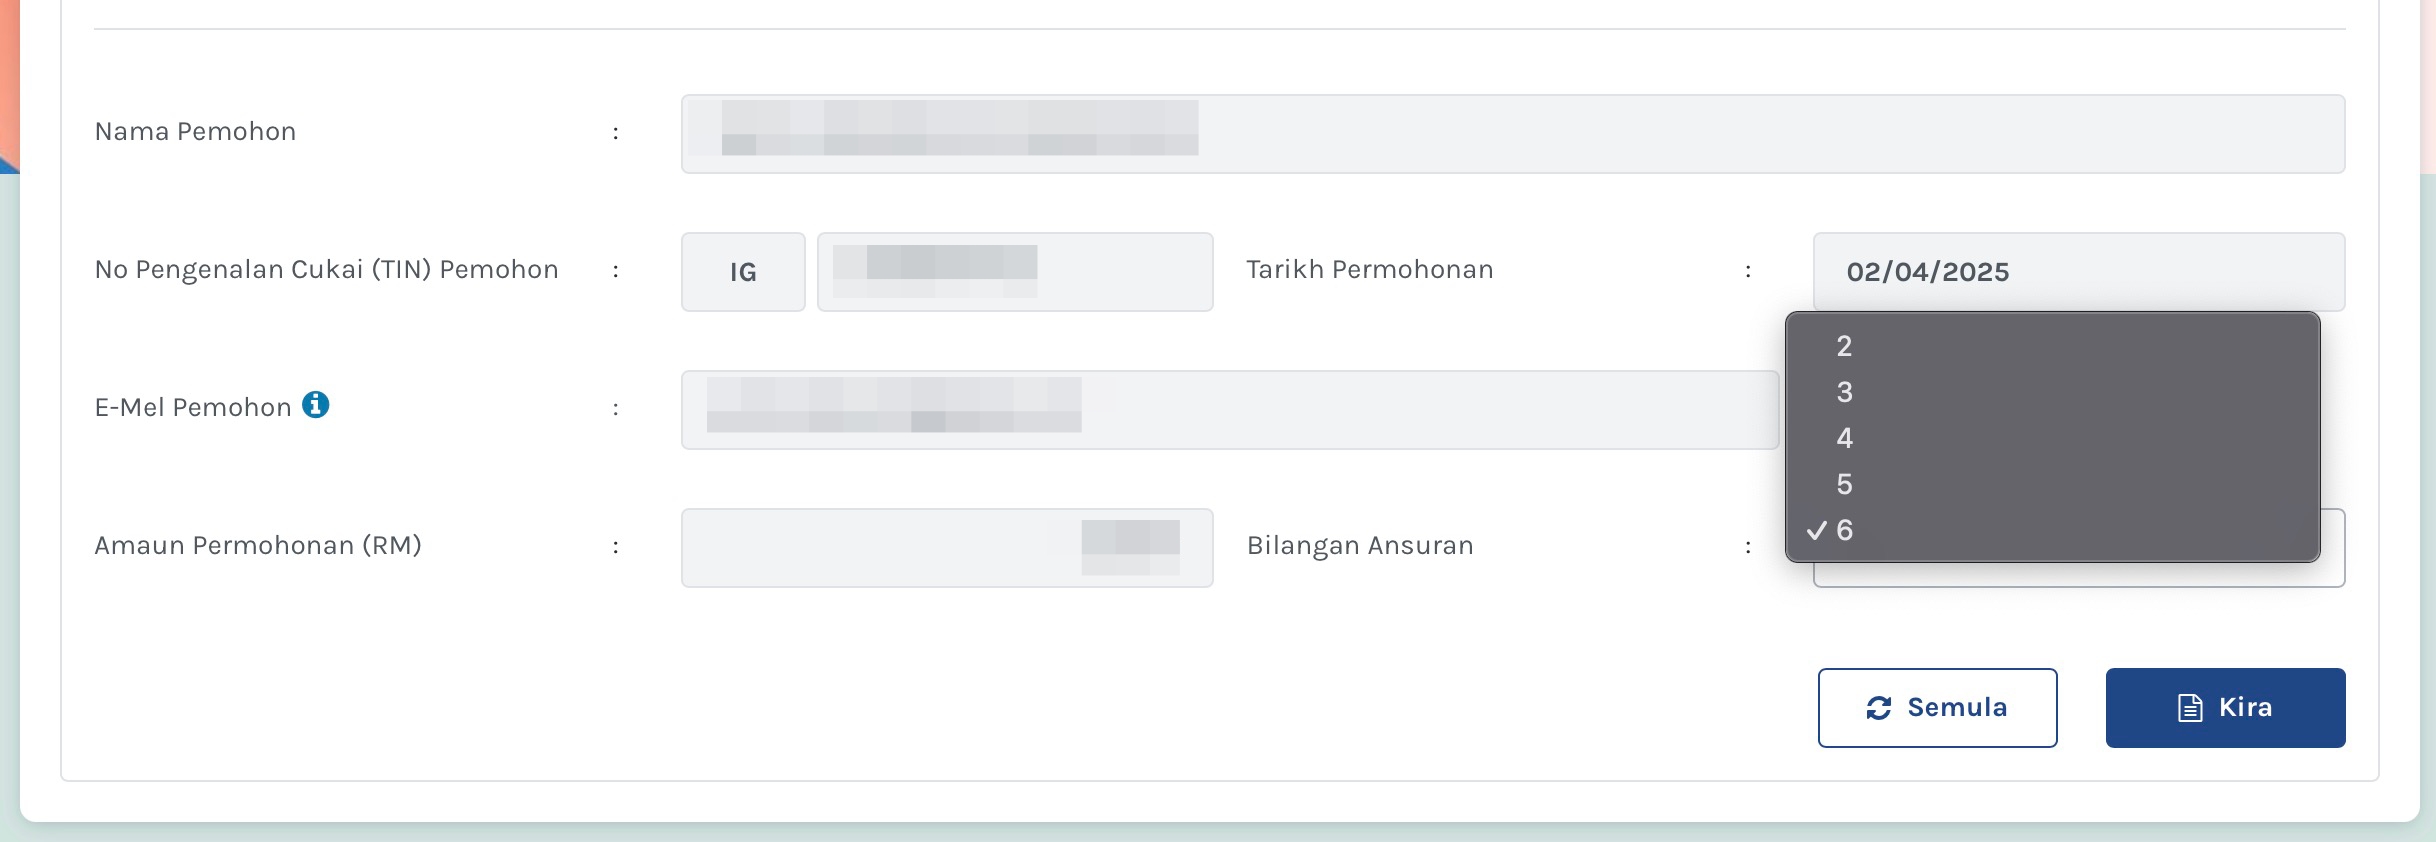This screenshot has height=842, width=2436.
Task: Click the Kira calculate button
Action: (x=2225, y=708)
